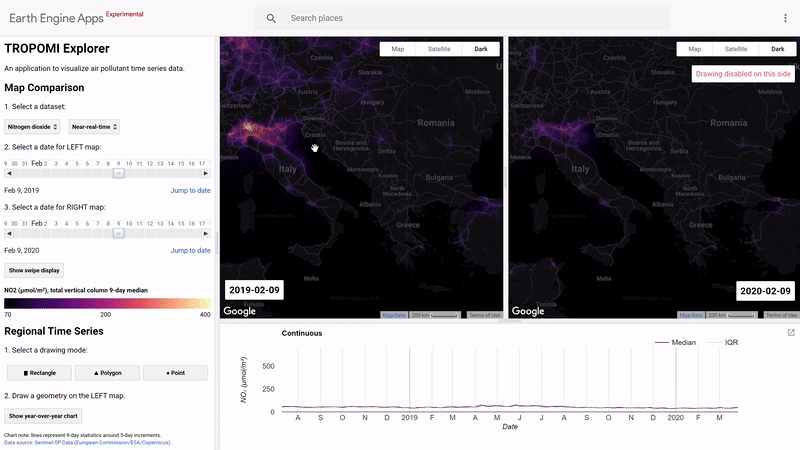Click the Continuous chart title
Image resolution: width=800 pixels, height=450 pixels.
tap(302, 333)
